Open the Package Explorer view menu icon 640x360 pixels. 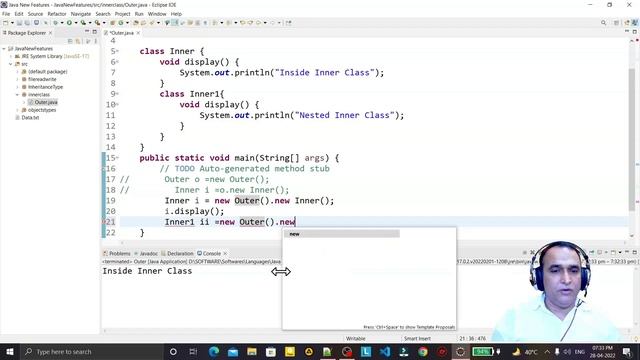coord(96,41)
